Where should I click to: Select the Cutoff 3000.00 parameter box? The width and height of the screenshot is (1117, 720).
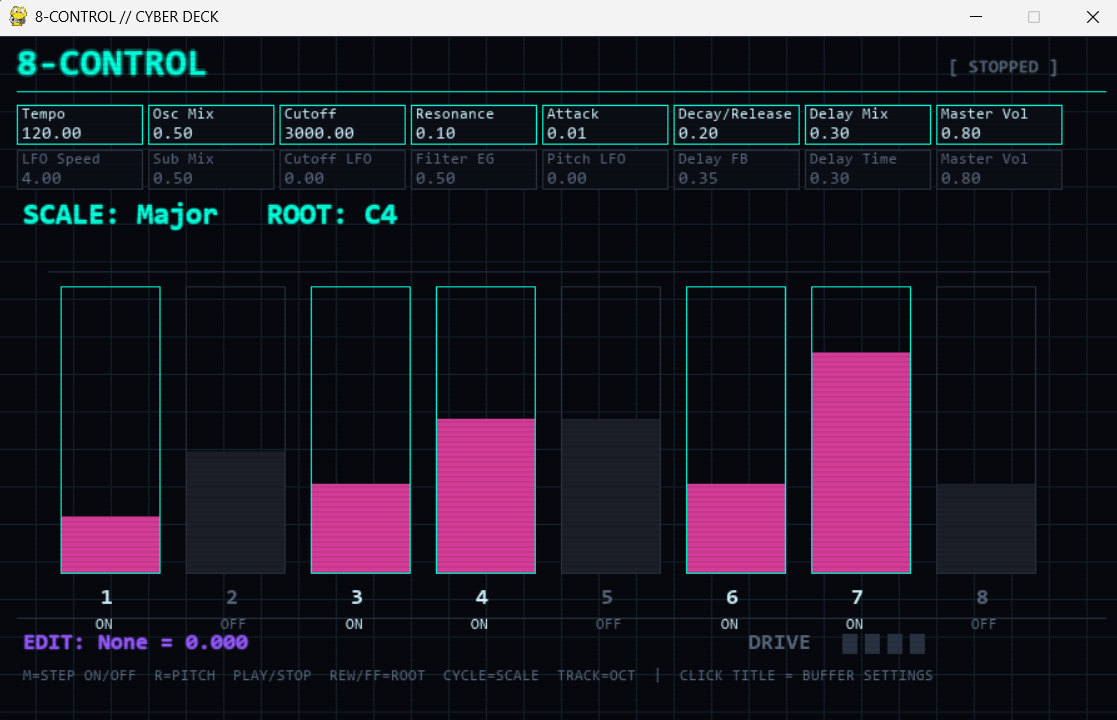(342, 125)
